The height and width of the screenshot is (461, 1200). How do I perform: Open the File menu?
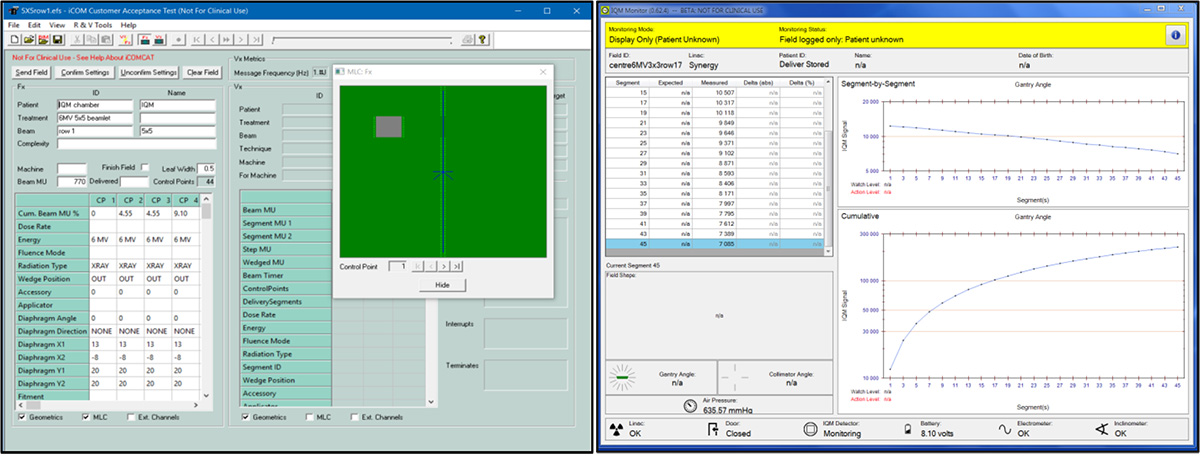14,24
